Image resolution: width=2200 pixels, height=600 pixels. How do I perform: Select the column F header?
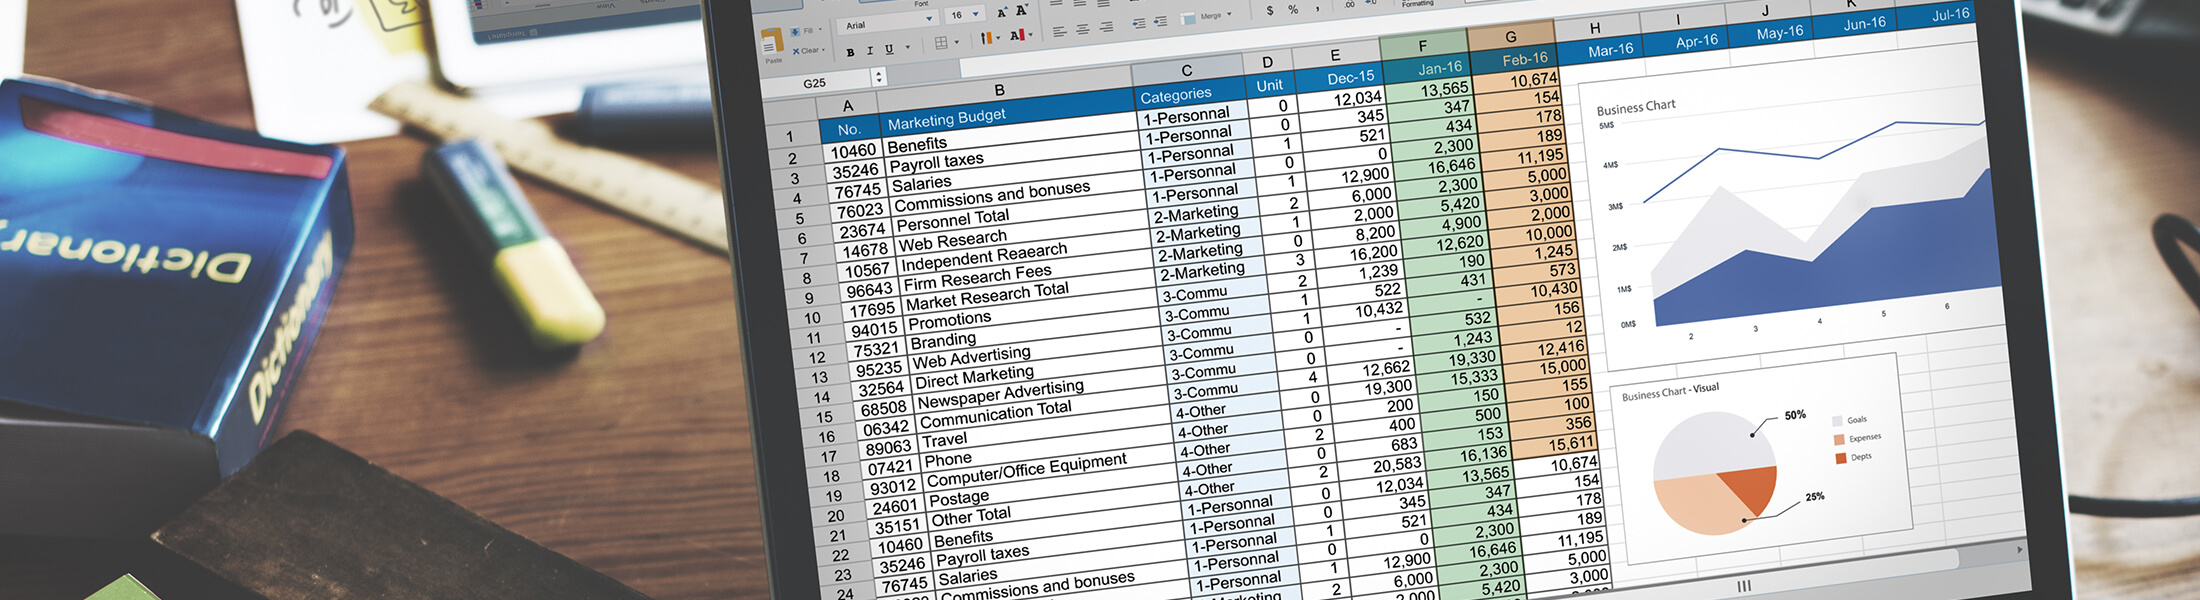1422,46
